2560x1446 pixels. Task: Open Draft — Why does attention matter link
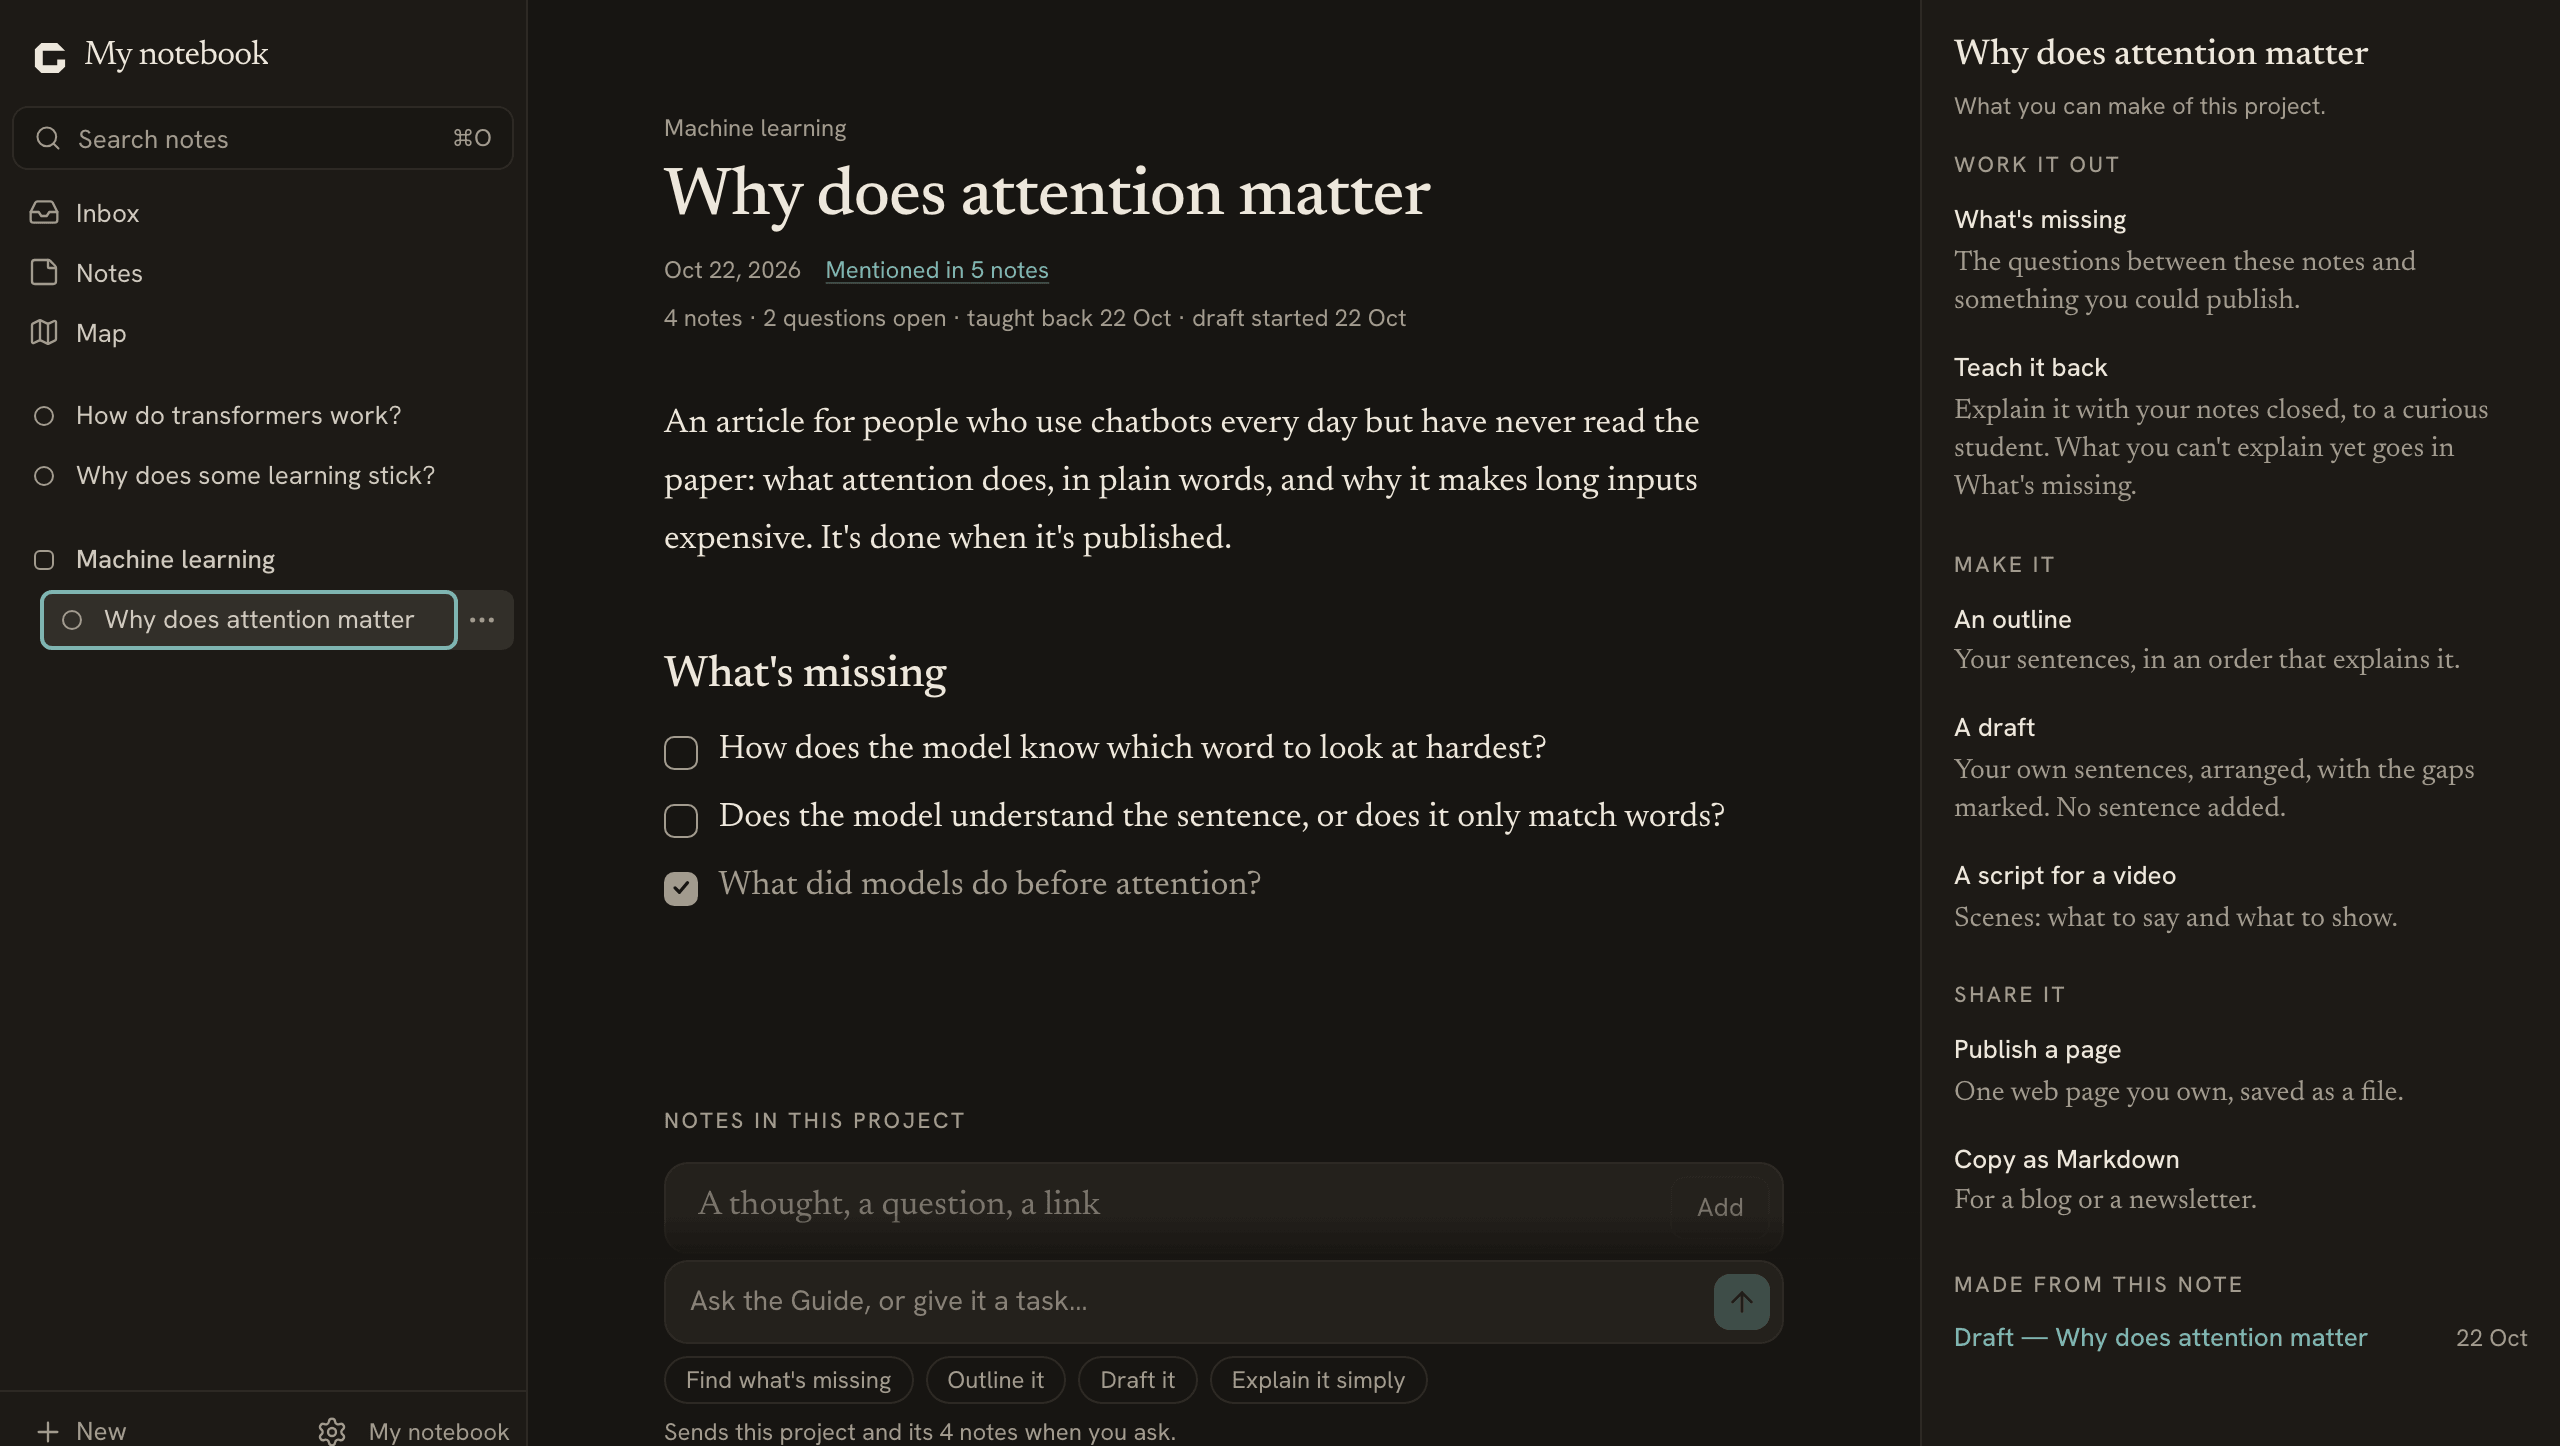[x=2160, y=1337]
